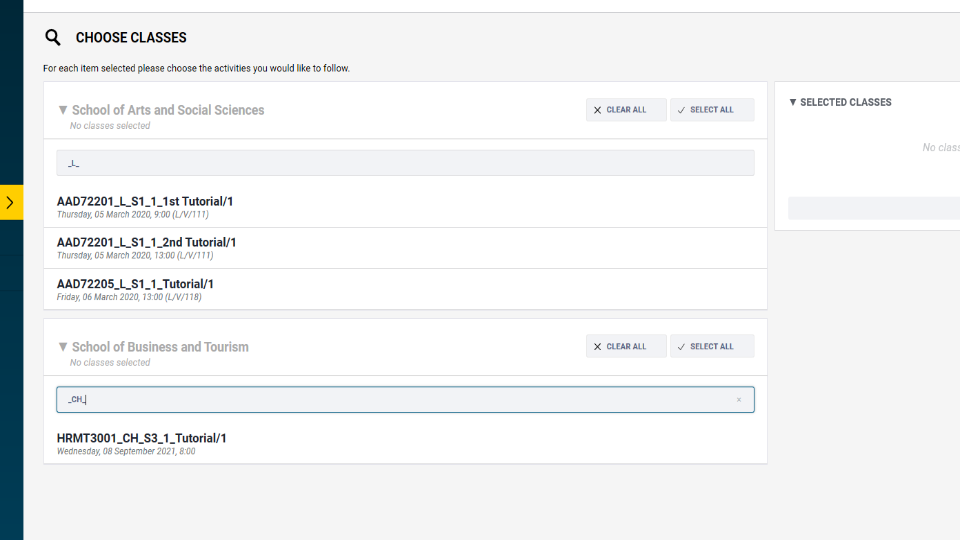
Task: Click the School of Arts and Social Sciences title
Action: tap(168, 110)
